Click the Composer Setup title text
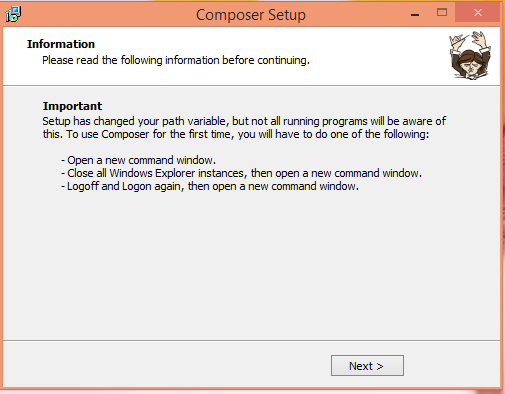This screenshot has width=505, height=394. coord(251,15)
